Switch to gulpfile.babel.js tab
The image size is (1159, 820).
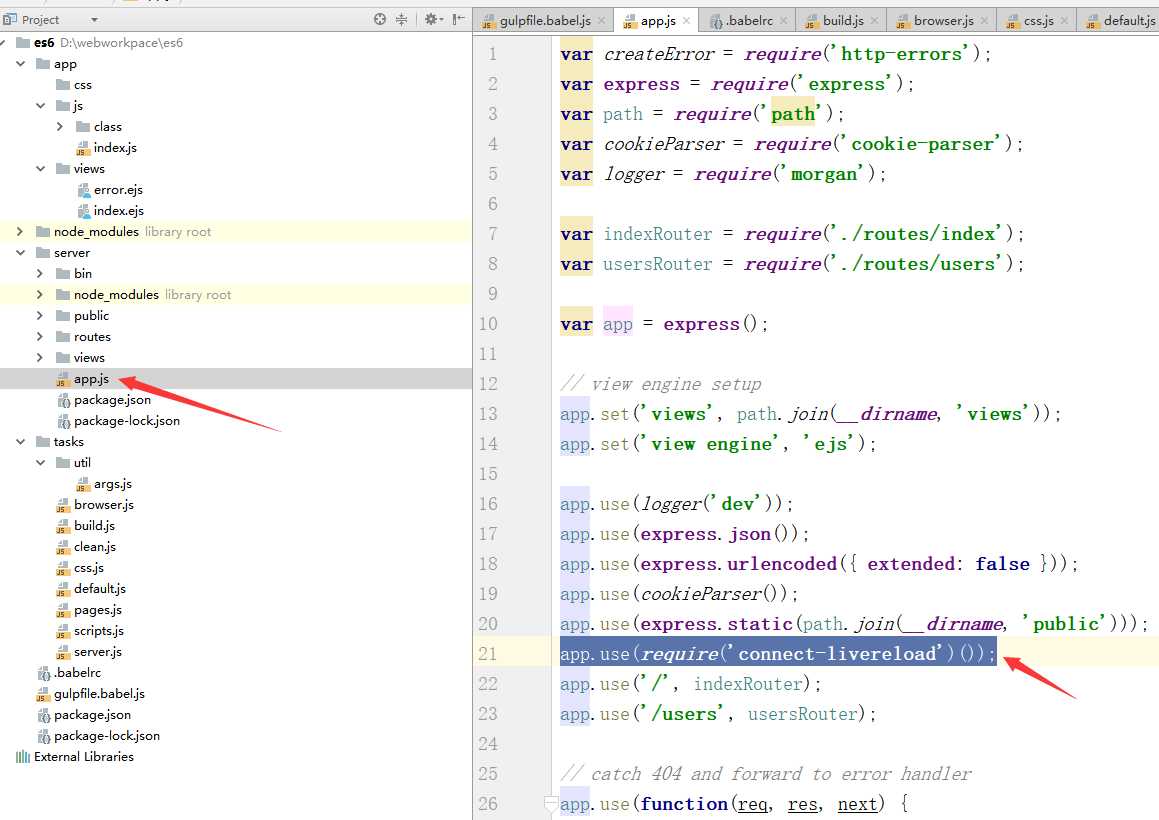[x=544, y=21]
